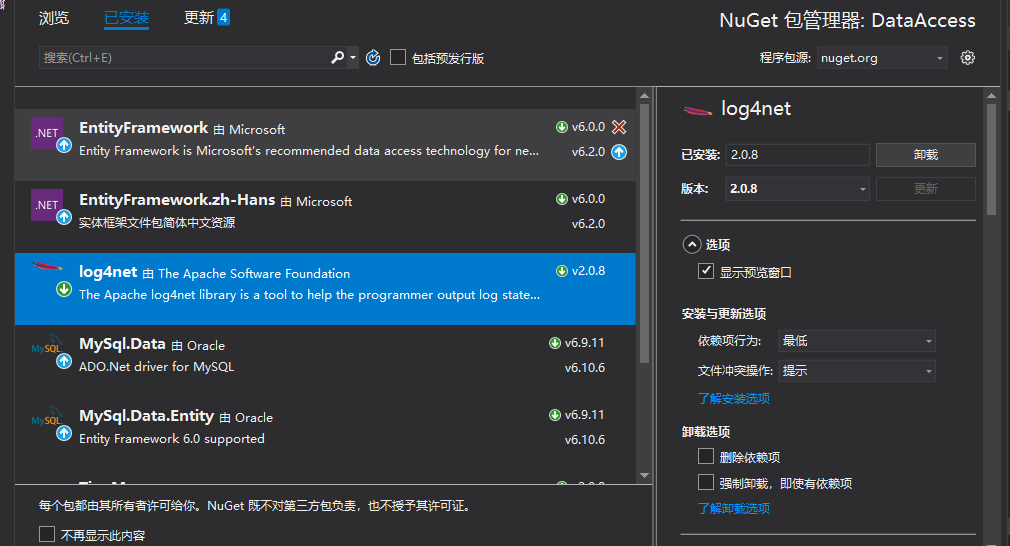
Task: Uncheck 显示预览窗口 checkbox
Action: tap(706, 271)
